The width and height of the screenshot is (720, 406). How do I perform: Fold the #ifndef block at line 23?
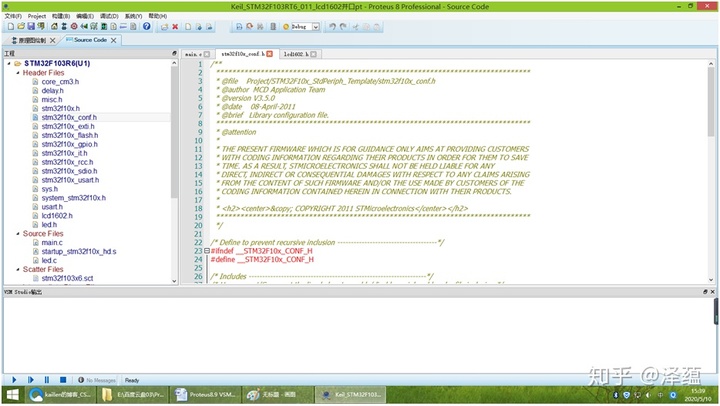tap(207, 251)
